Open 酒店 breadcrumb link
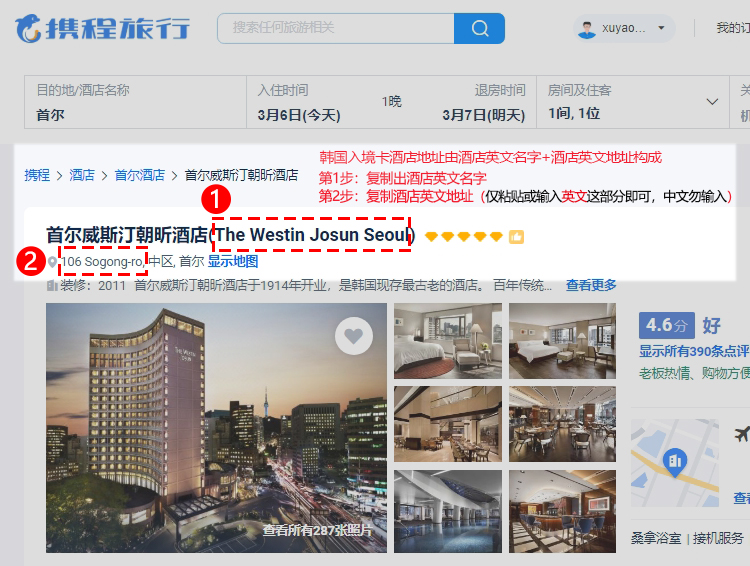The height and width of the screenshot is (566, 750). click(x=82, y=175)
